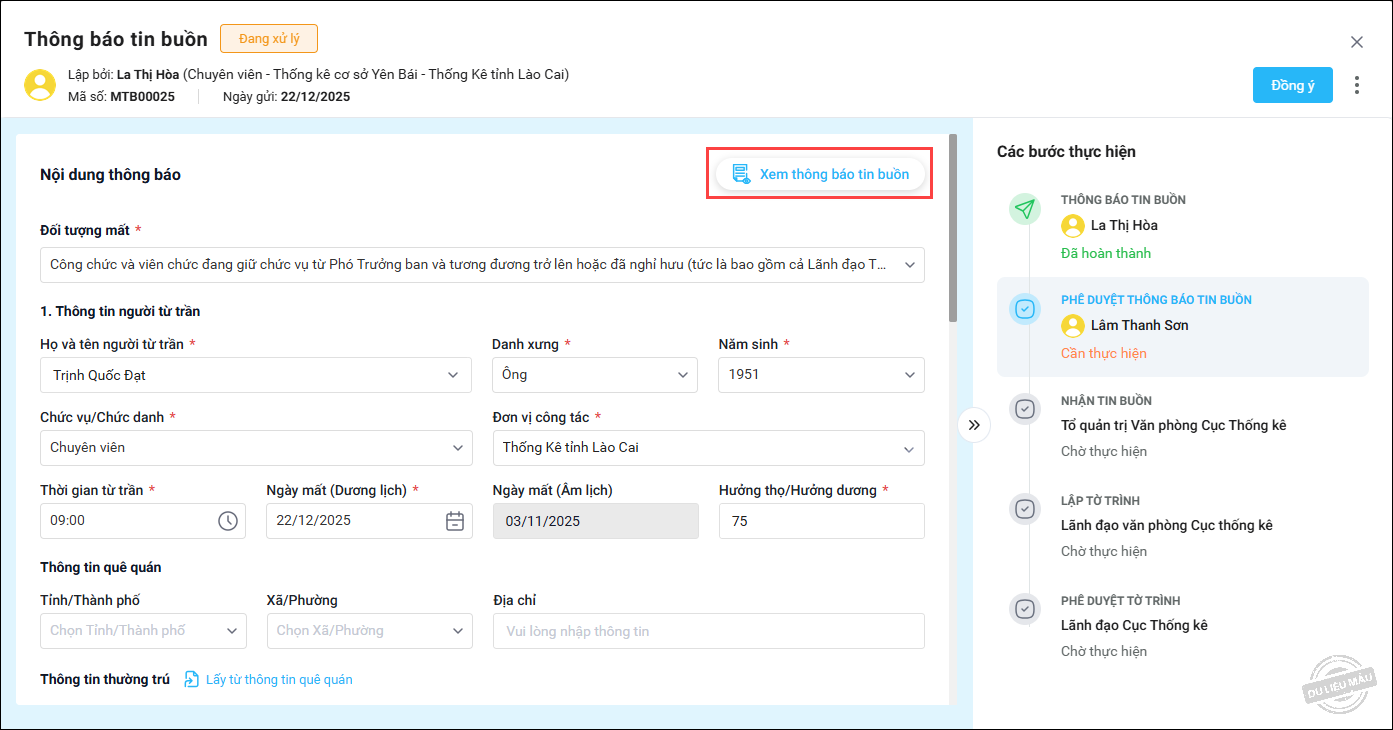Click Lâm Thanh Sơn's avatar icon

tap(1073, 325)
